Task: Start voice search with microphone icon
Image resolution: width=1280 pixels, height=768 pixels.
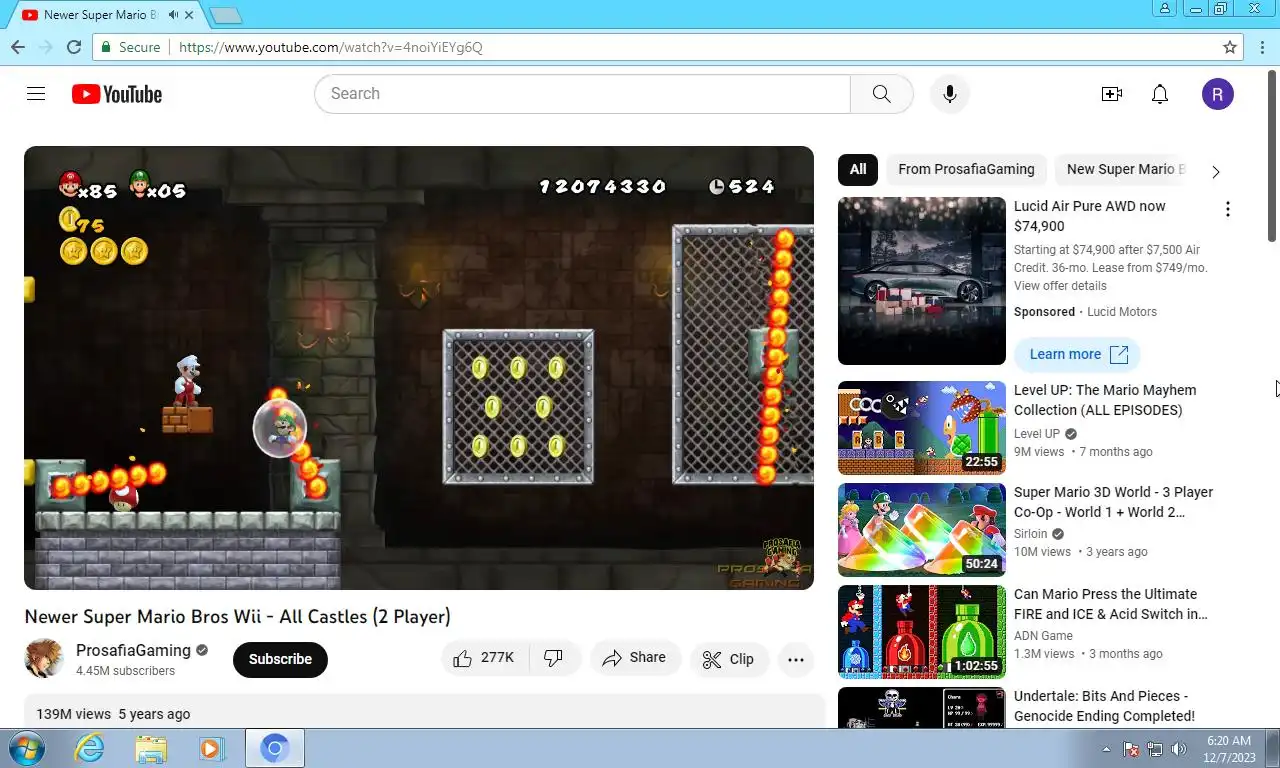Action: coord(949,94)
